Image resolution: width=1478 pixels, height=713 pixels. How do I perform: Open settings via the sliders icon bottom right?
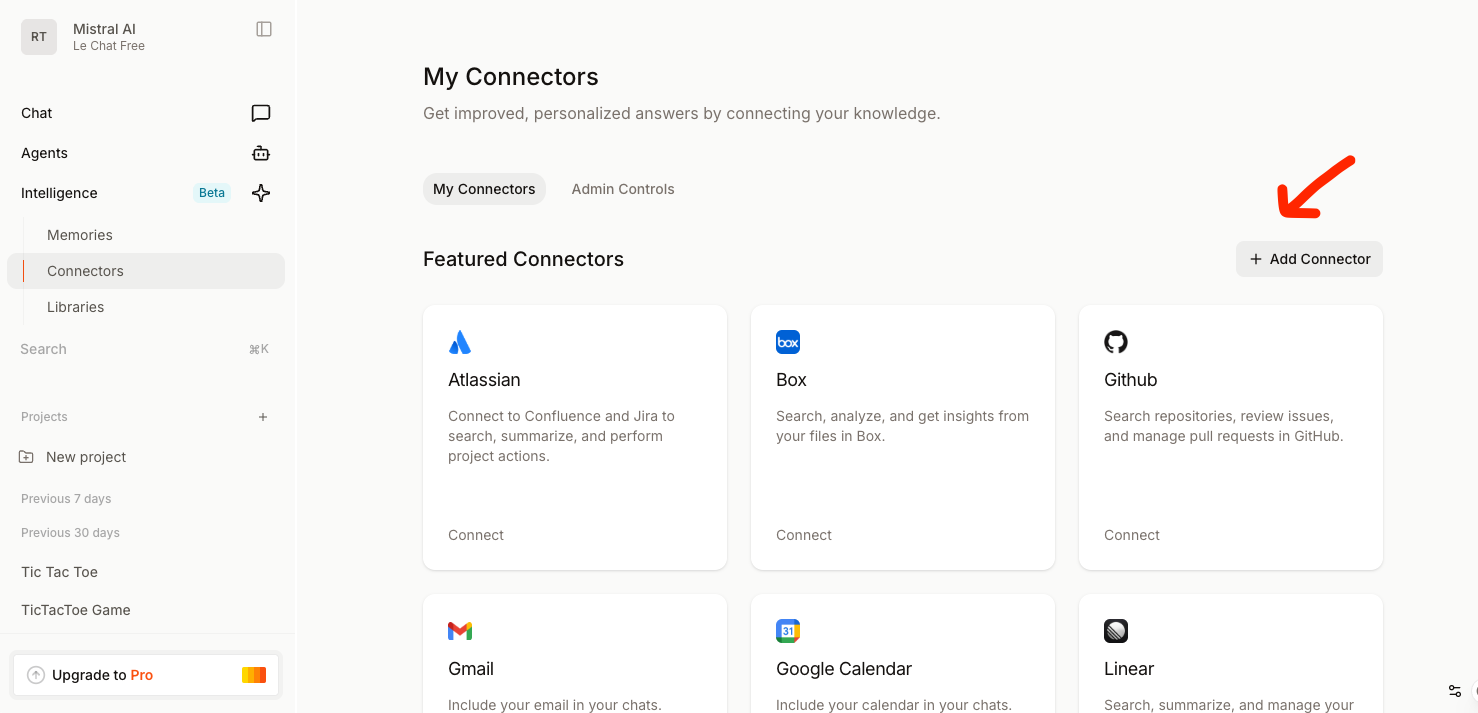(x=1455, y=691)
